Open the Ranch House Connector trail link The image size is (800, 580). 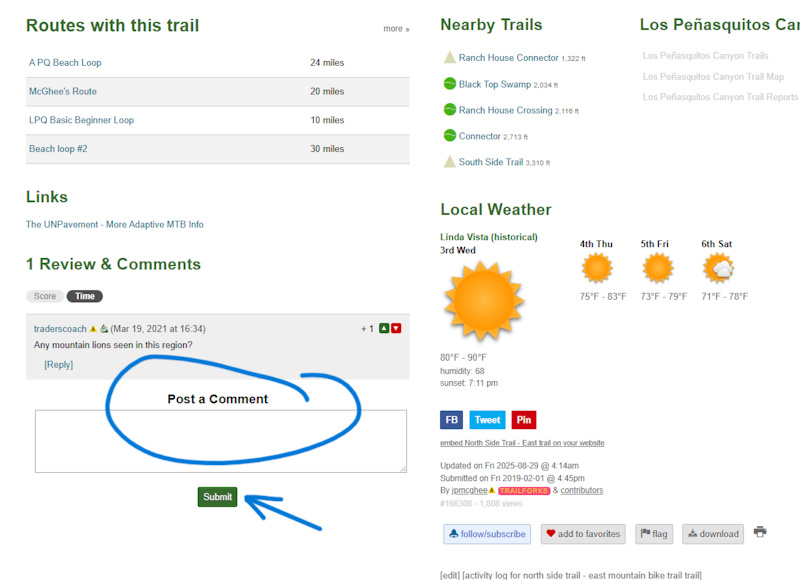click(x=509, y=58)
